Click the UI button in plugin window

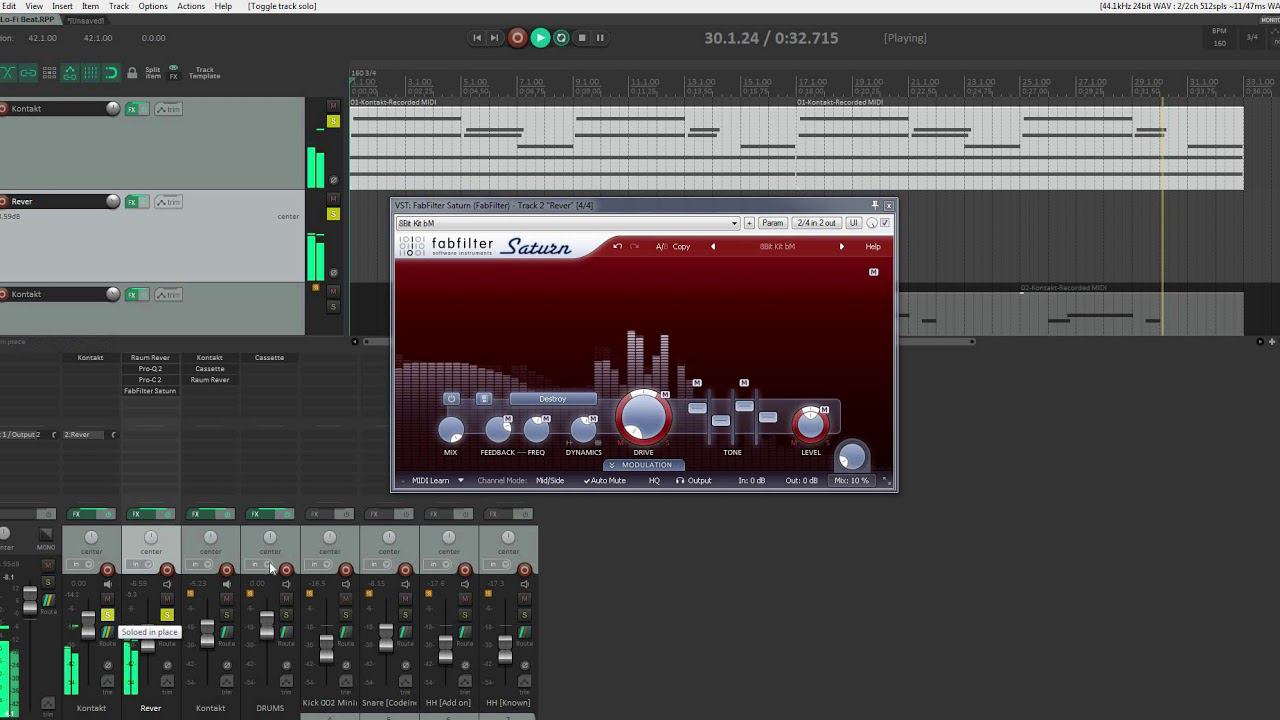[x=853, y=223]
